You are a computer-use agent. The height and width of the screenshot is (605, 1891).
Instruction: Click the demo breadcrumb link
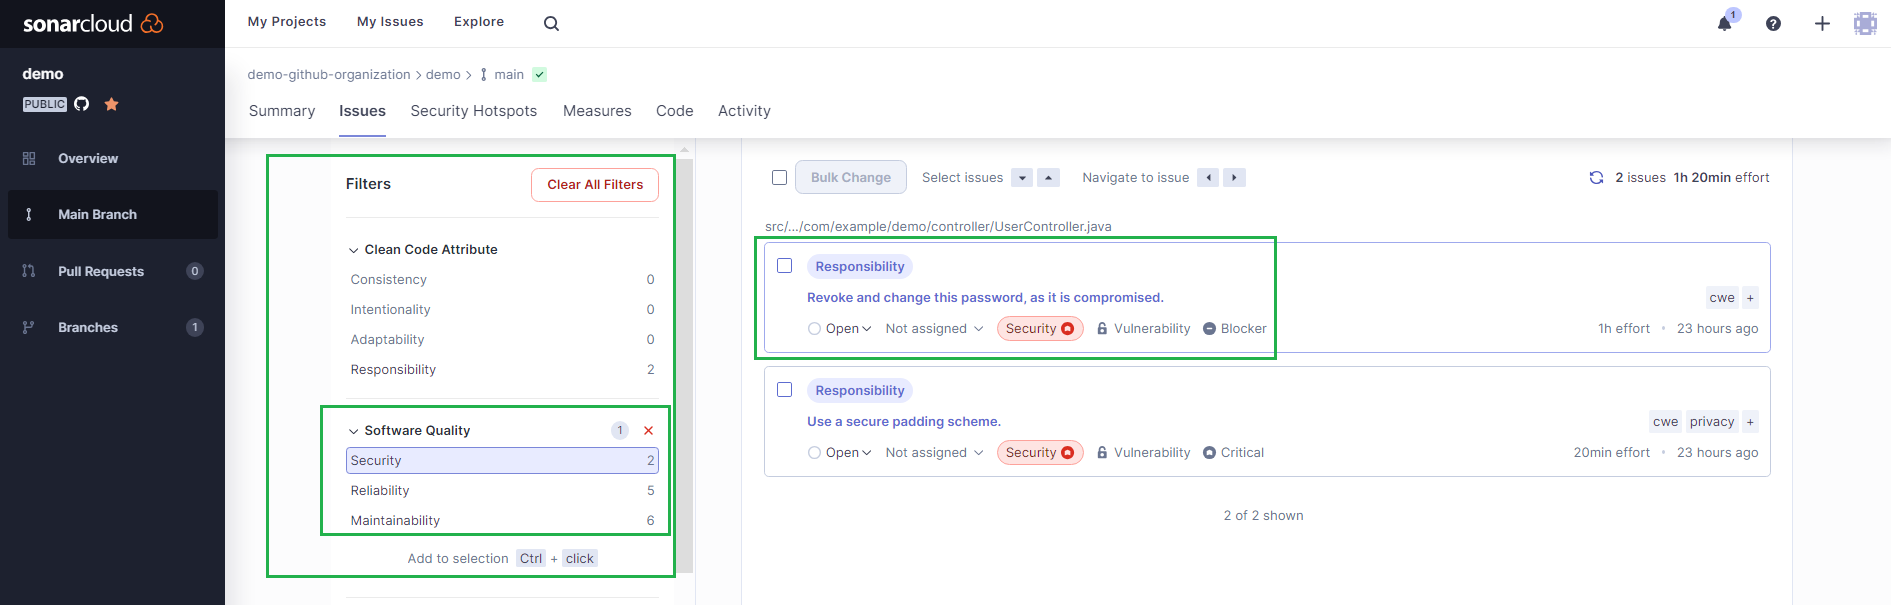(x=443, y=75)
